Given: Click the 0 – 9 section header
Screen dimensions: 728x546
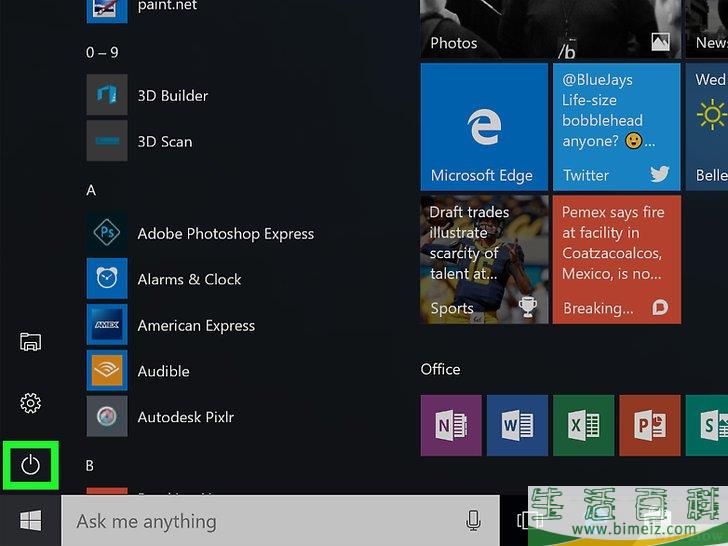Looking at the screenshot, I should point(102,52).
